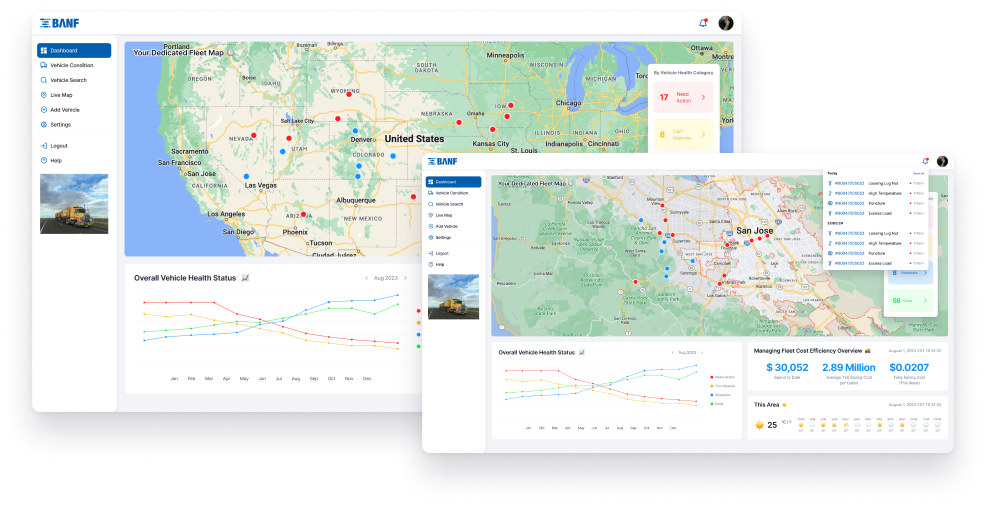Open profile avatar in the front window
Viewport: 986px width, 505px height.
[942, 162]
